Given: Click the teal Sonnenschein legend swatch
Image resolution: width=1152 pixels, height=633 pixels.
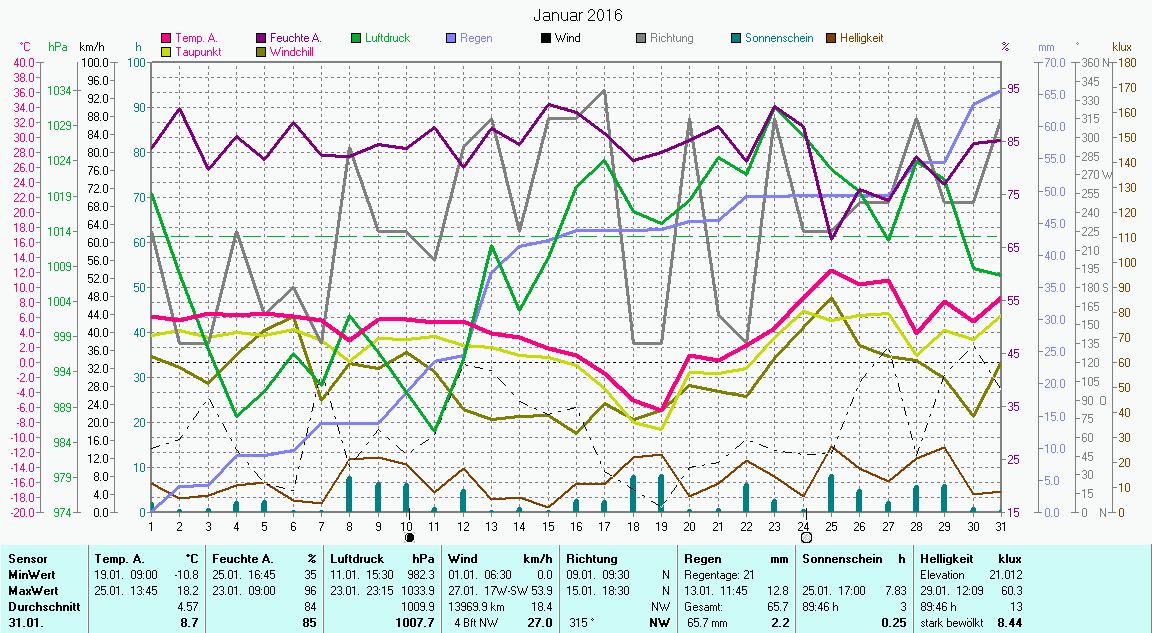Looking at the screenshot, I should (x=736, y=38).
